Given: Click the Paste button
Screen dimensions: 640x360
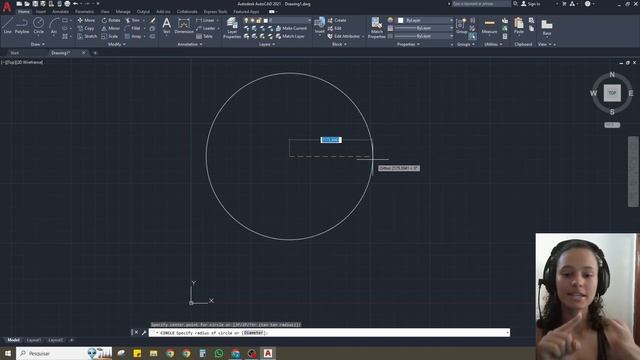Looking at the screenshot, I should (x=519, y=26).
